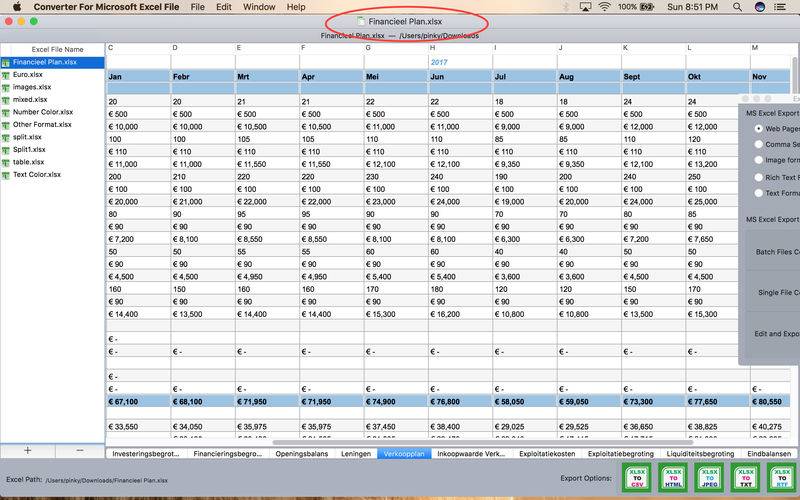Select the active Verkoopplan sheet tab
The height and width of the screenshot is (500, 800).
point(404,454)
